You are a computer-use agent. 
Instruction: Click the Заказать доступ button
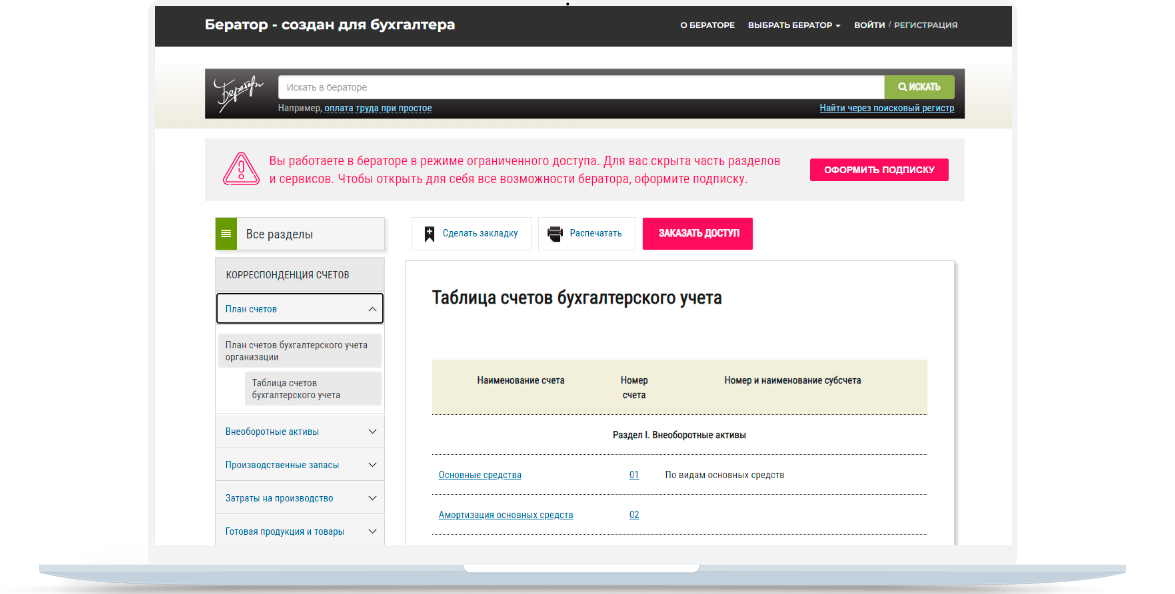(698, 234)
